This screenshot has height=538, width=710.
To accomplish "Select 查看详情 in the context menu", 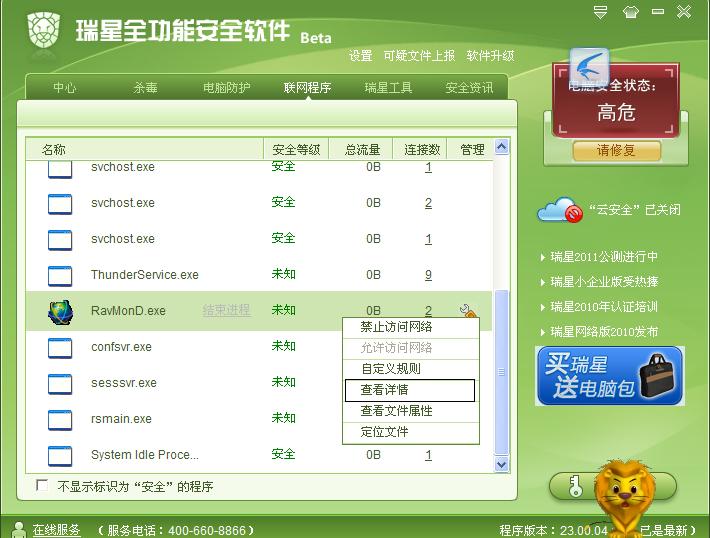I will point(410,390).
